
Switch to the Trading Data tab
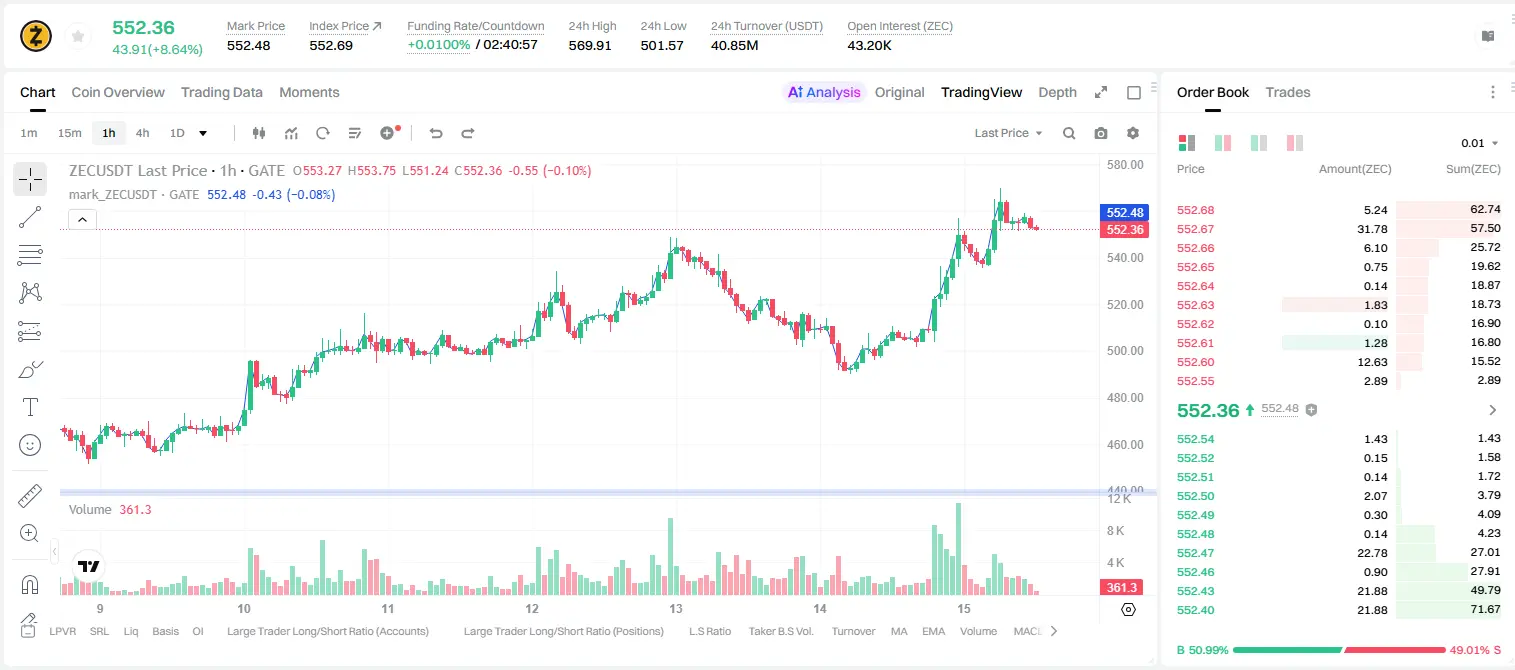click(222, 92)
